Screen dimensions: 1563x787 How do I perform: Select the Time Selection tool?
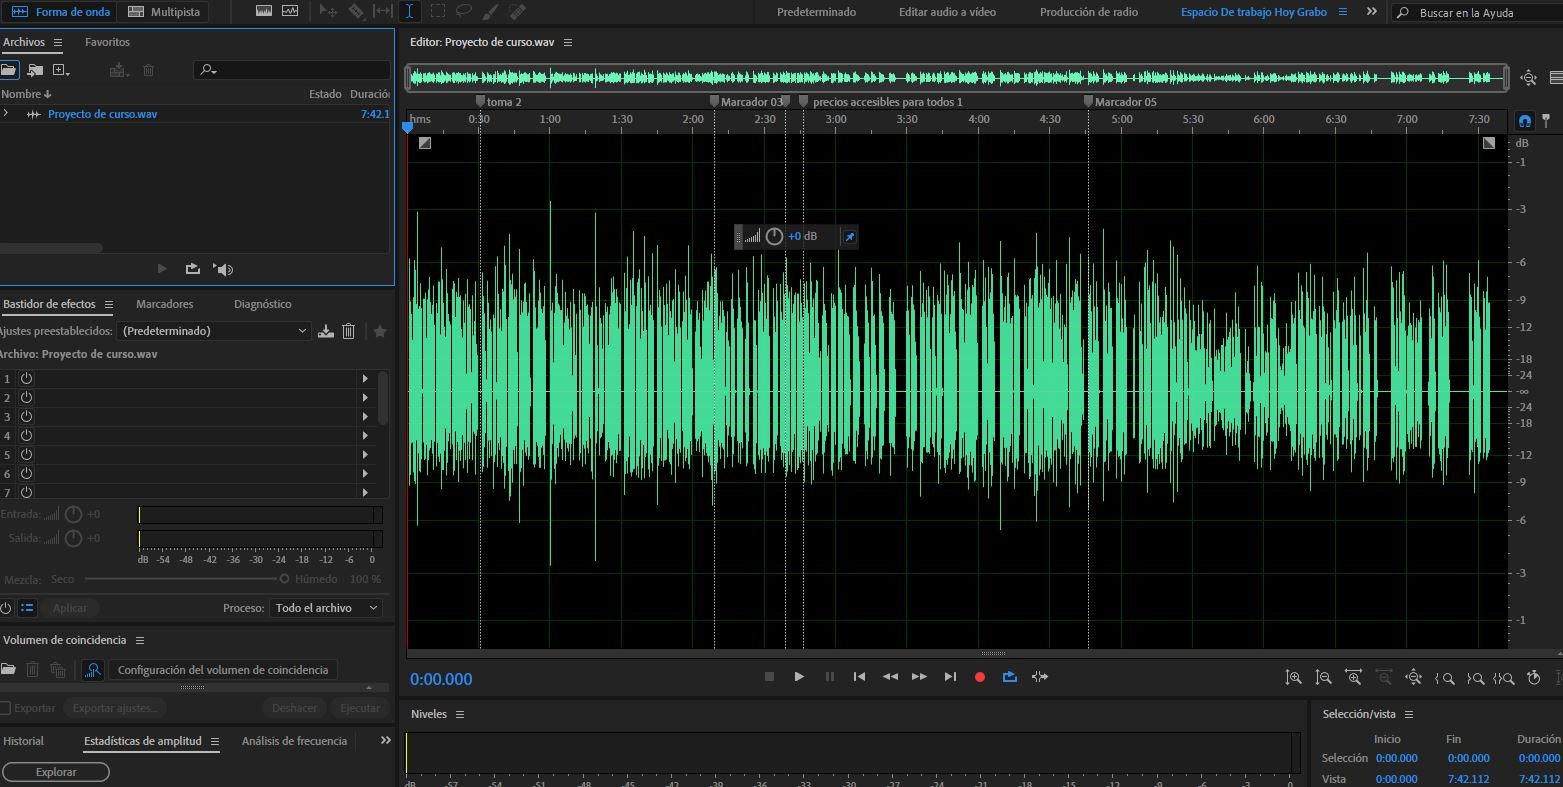pyautogui.click(x=409, y=12)
